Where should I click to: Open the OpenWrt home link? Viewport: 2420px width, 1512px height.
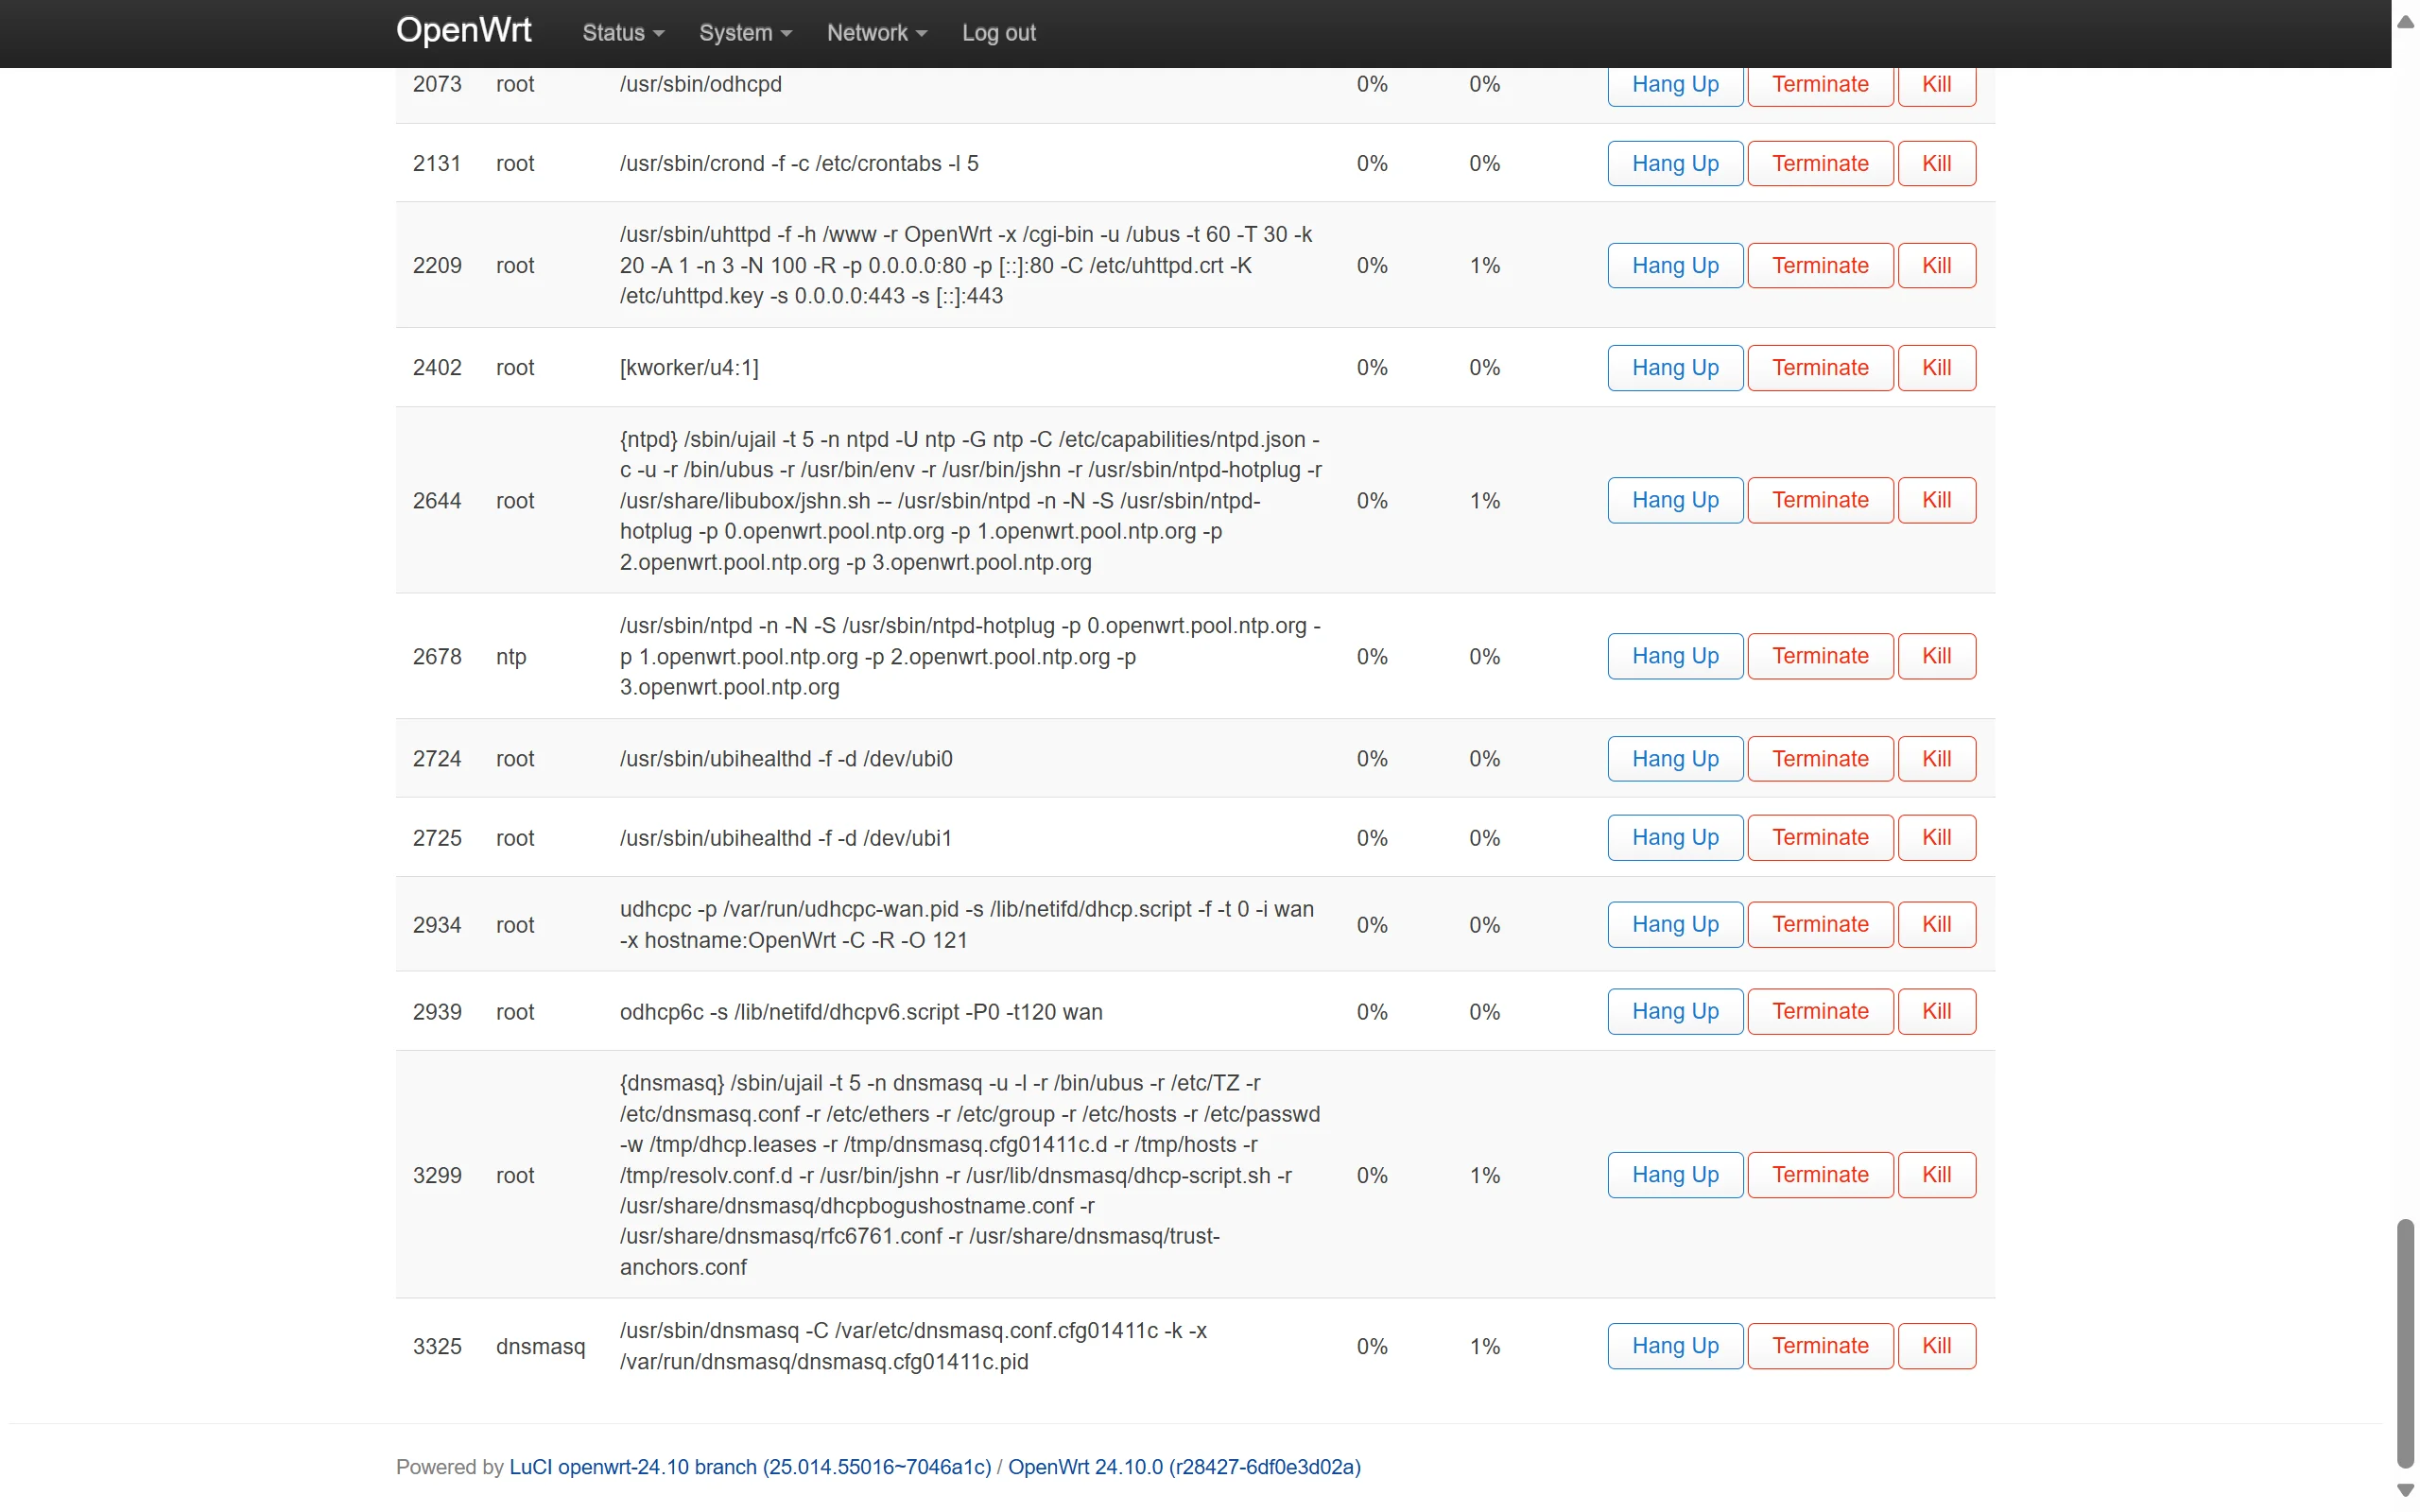click(x=463, y=30)
